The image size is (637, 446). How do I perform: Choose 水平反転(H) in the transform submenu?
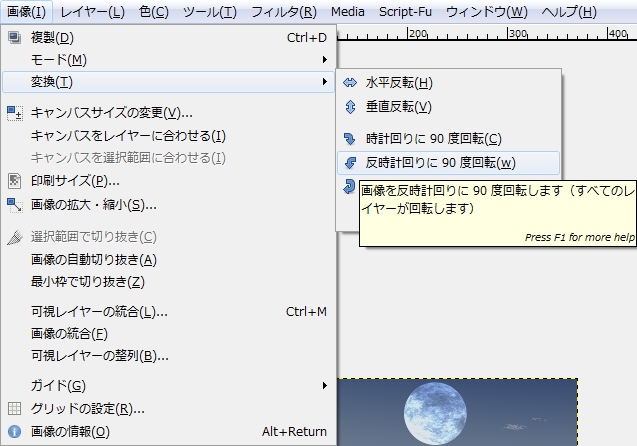coord(448,83)
